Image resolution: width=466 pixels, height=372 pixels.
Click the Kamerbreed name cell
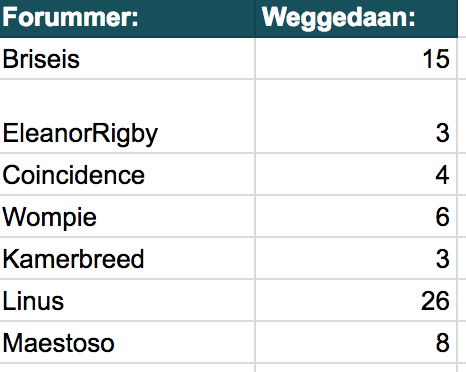[x=127, y=258]
